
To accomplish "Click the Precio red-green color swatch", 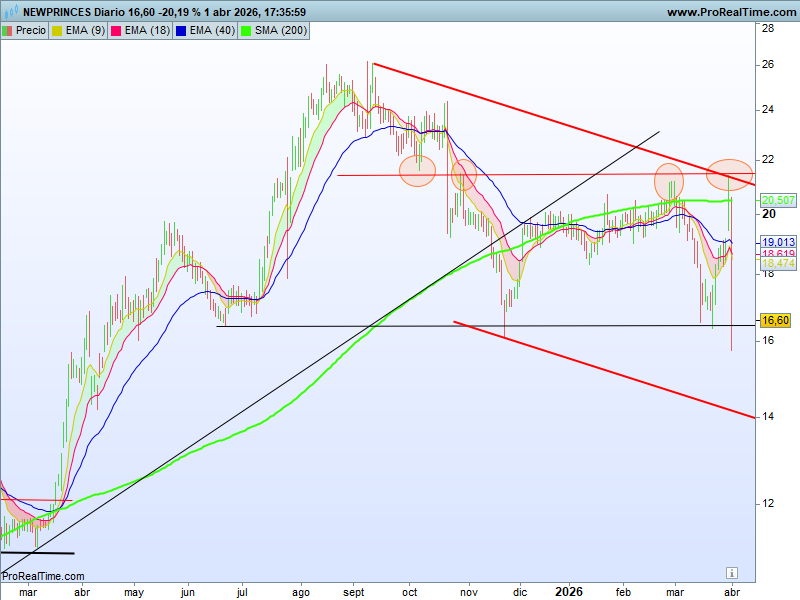I will tap(7, 31).
